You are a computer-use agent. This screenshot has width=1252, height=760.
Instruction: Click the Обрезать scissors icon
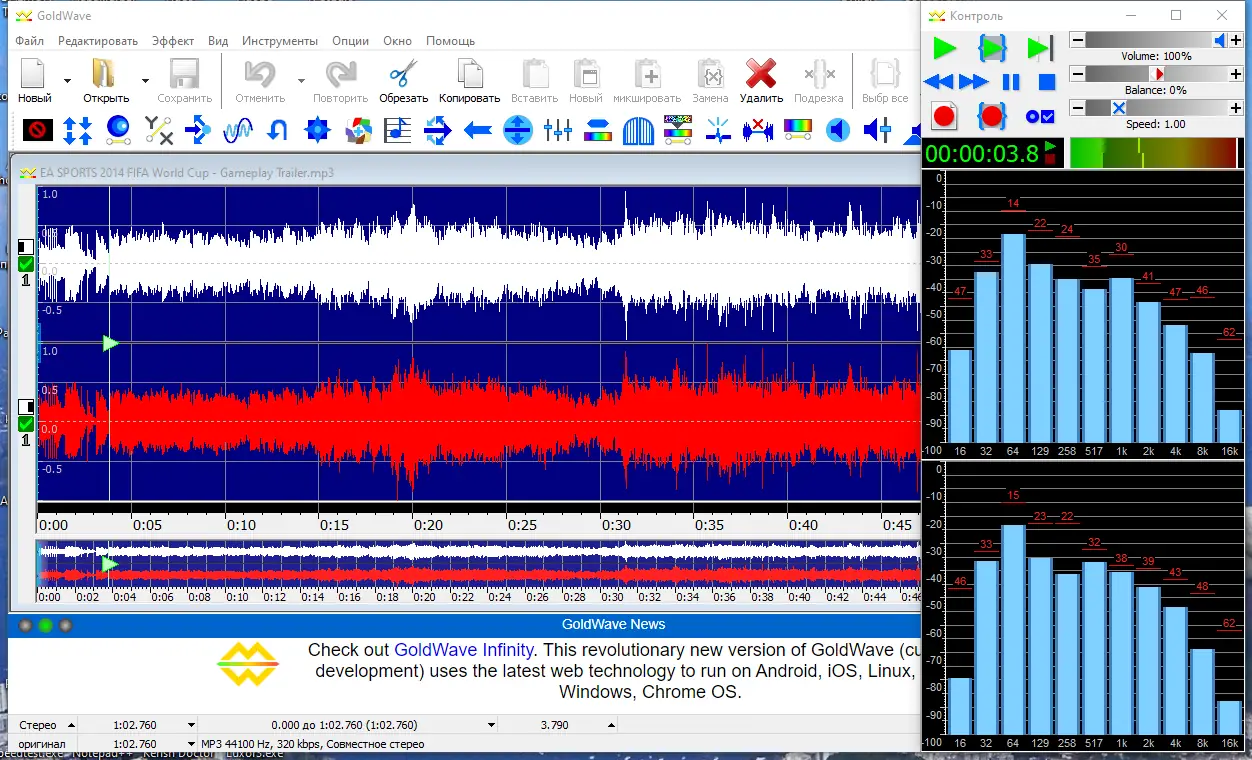(403, 75)
